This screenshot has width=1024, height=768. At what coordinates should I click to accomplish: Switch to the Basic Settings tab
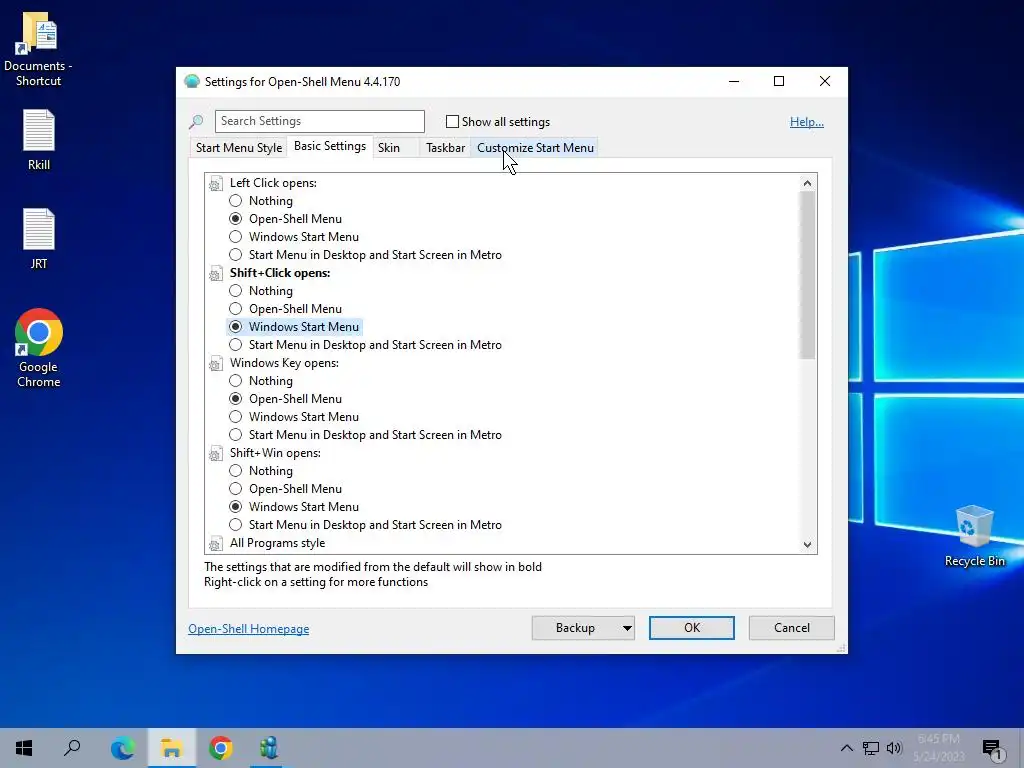click(x=330, y=146)
